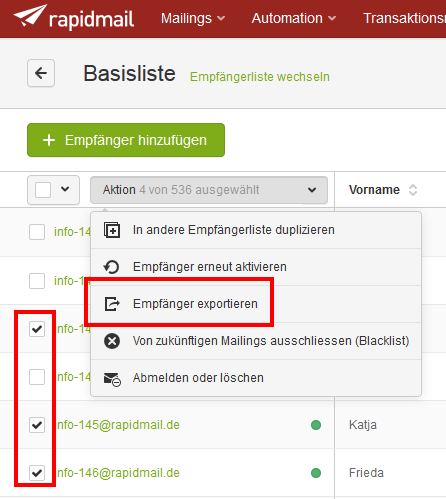
Task: Click the rapidmail paper plane logo
Action: coord(30,15)
